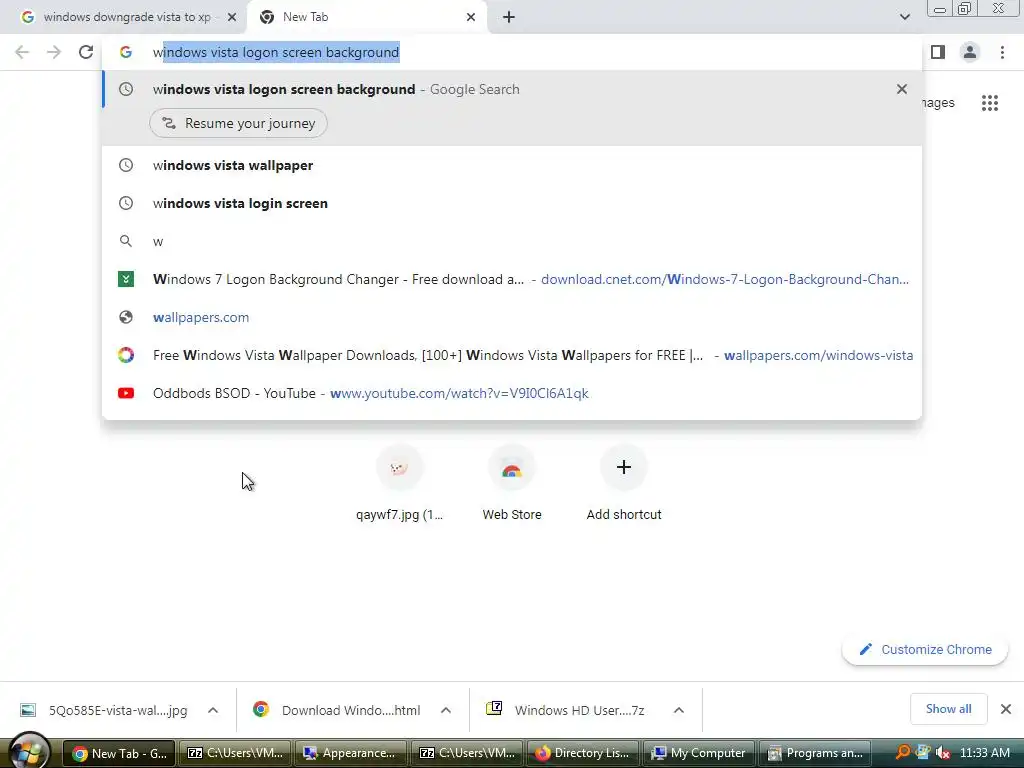Image resolution: width=1024 pixels, height=768 pixels.
Task: Open the side panel icon
Action: (938, 52)
